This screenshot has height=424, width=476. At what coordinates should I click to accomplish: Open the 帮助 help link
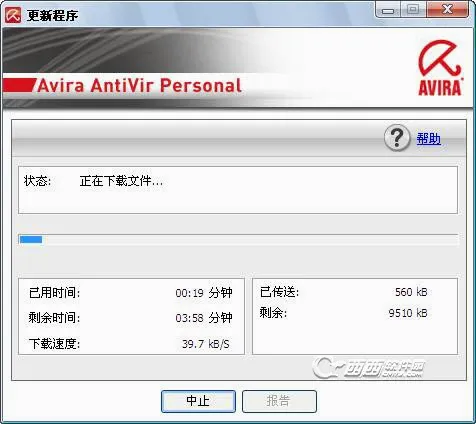pyautogui.click(x=429, y=139)
